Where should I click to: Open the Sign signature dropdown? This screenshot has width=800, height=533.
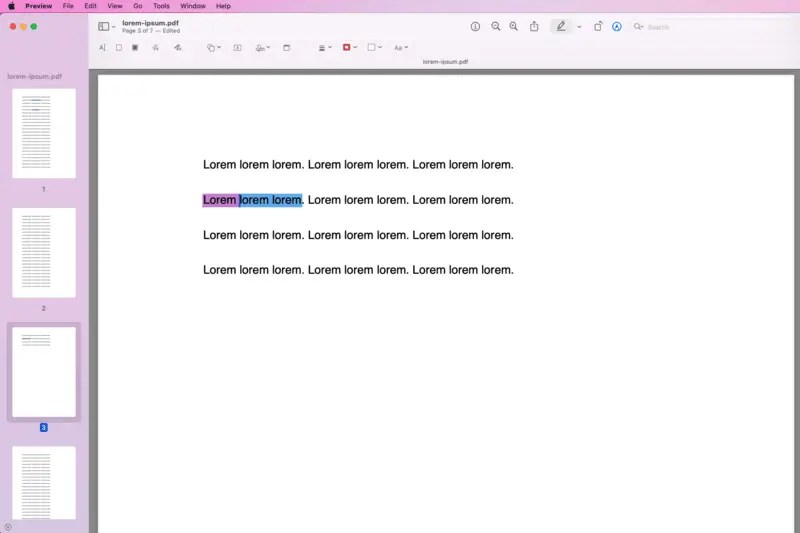coord(263,47)
